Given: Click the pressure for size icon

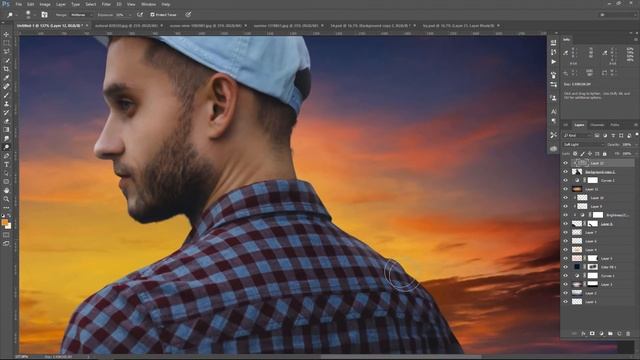Looking at the screenshot, I should 188,14.
